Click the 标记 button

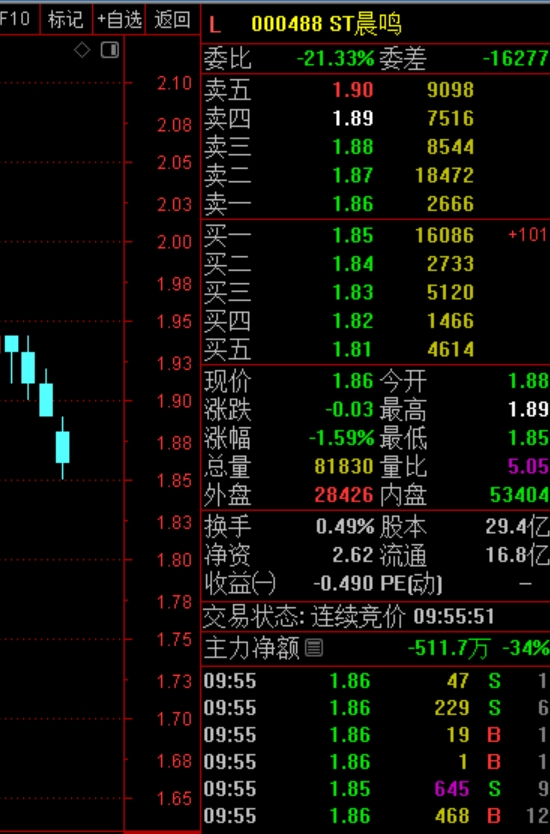[66, 20]
